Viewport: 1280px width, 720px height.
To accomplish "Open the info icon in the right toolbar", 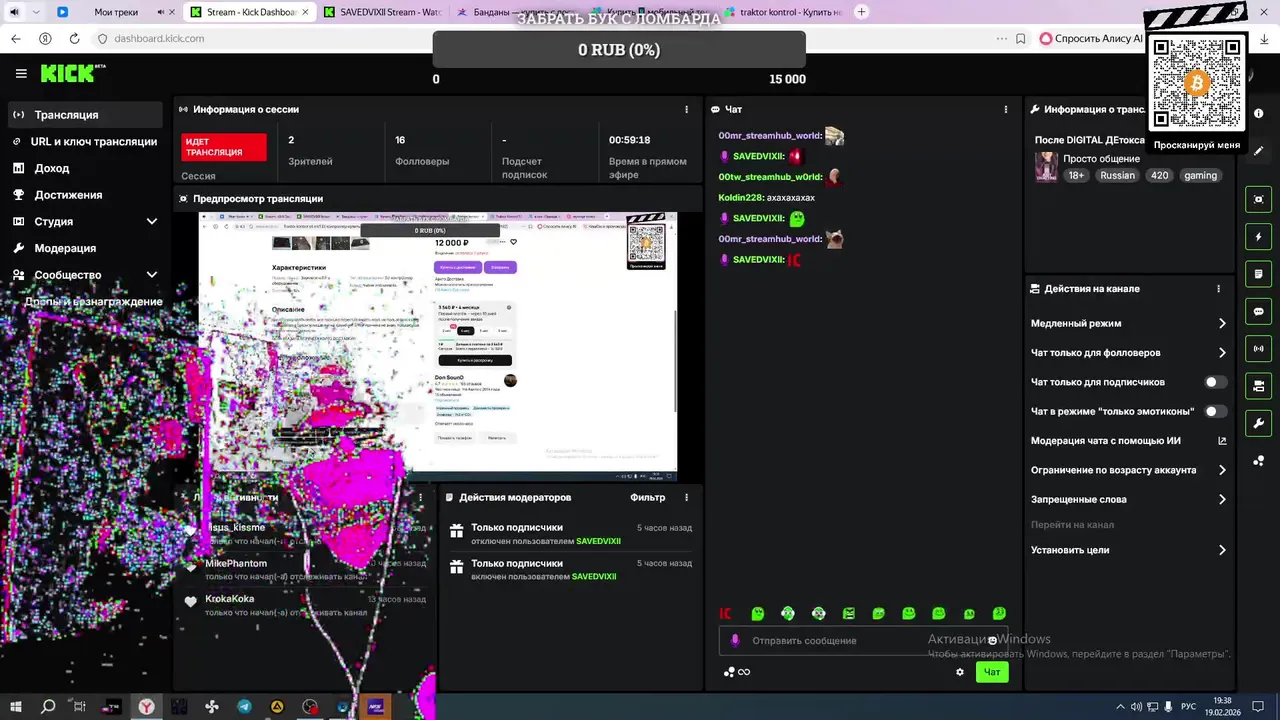I will 1258,113.
